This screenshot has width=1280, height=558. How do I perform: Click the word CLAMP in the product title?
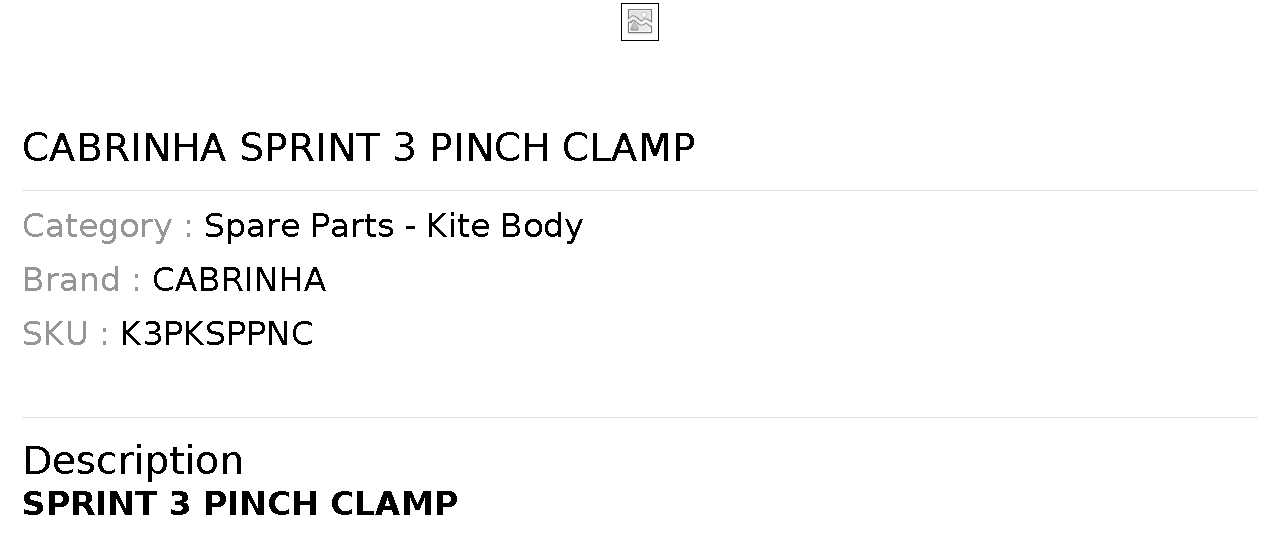[628, 148]
